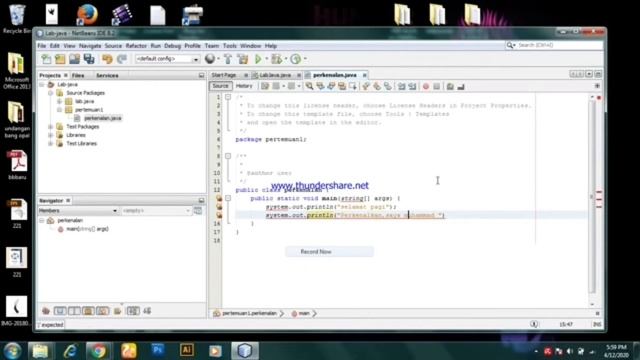Click the pertemuan1.perkenalan breadcrumb

point(249,313)
